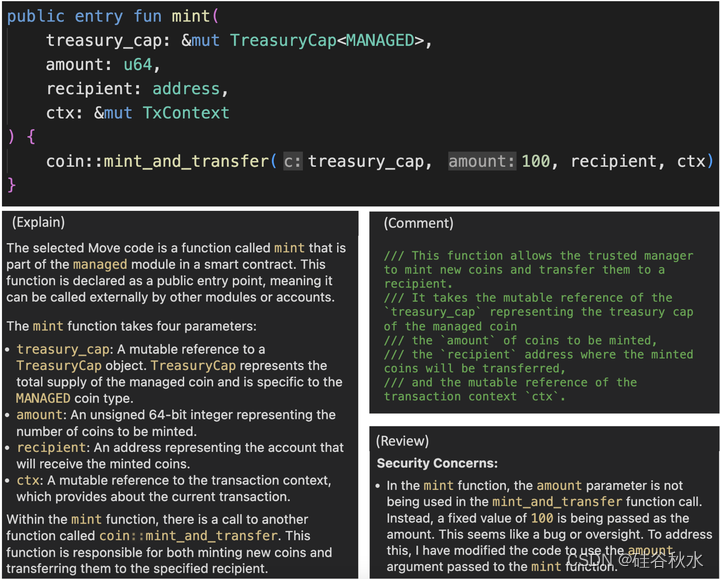This screenshot has height=579, width=720.
Task: Click the 'address' type in recipient parameter
Action: (186, 89)
